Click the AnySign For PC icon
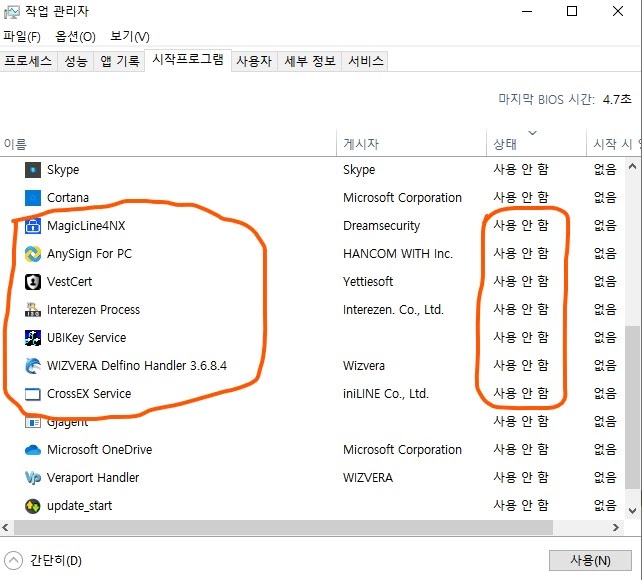642x580 pixels. coord(33,254)
